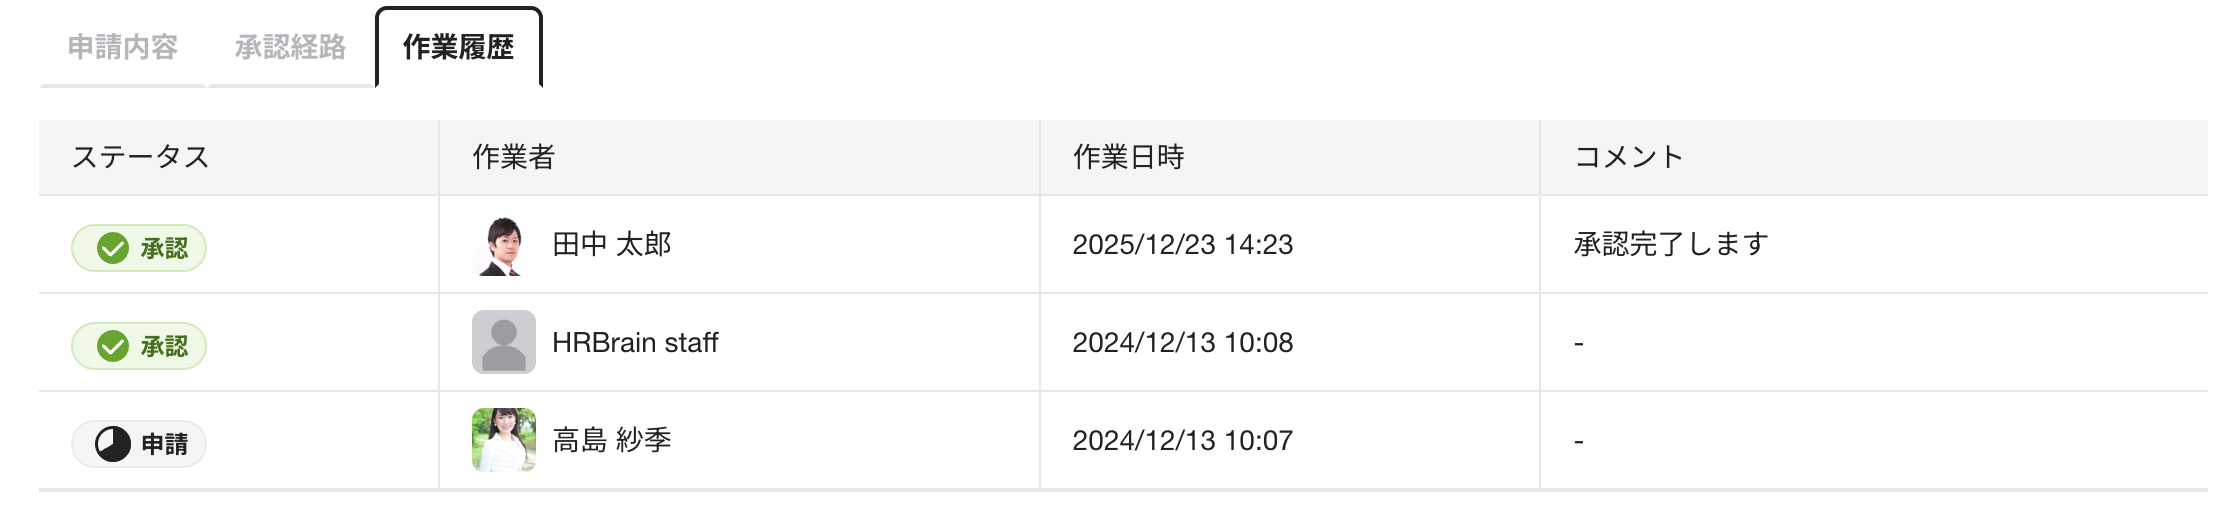Click the timestamp 2025/12/23 14:23
The width and height of the screenshot is (2238, 520).
(1182, 244)
